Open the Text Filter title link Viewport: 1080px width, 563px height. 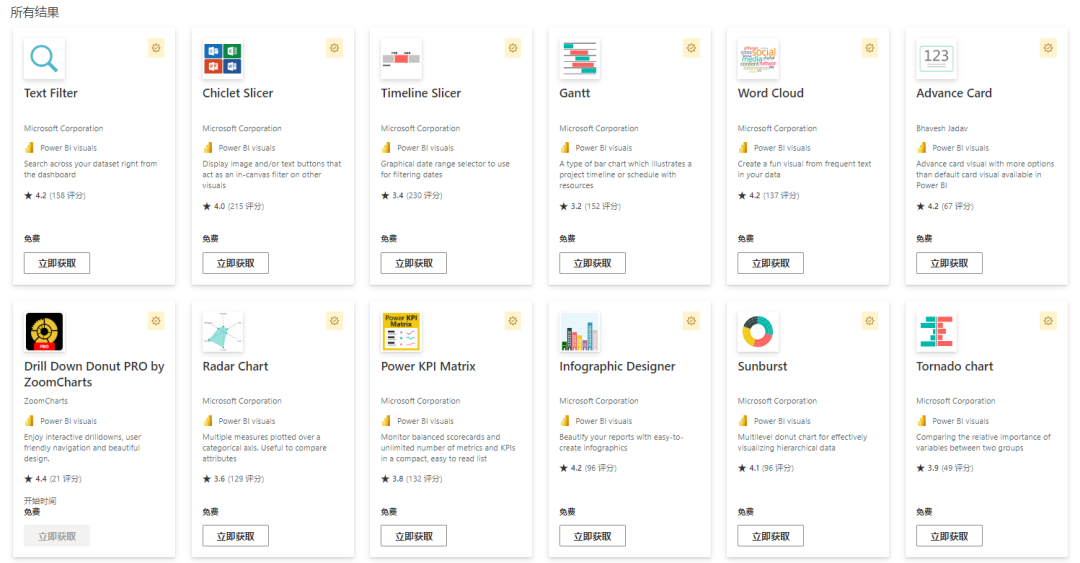pyautogui.click(x=51, y=93)
